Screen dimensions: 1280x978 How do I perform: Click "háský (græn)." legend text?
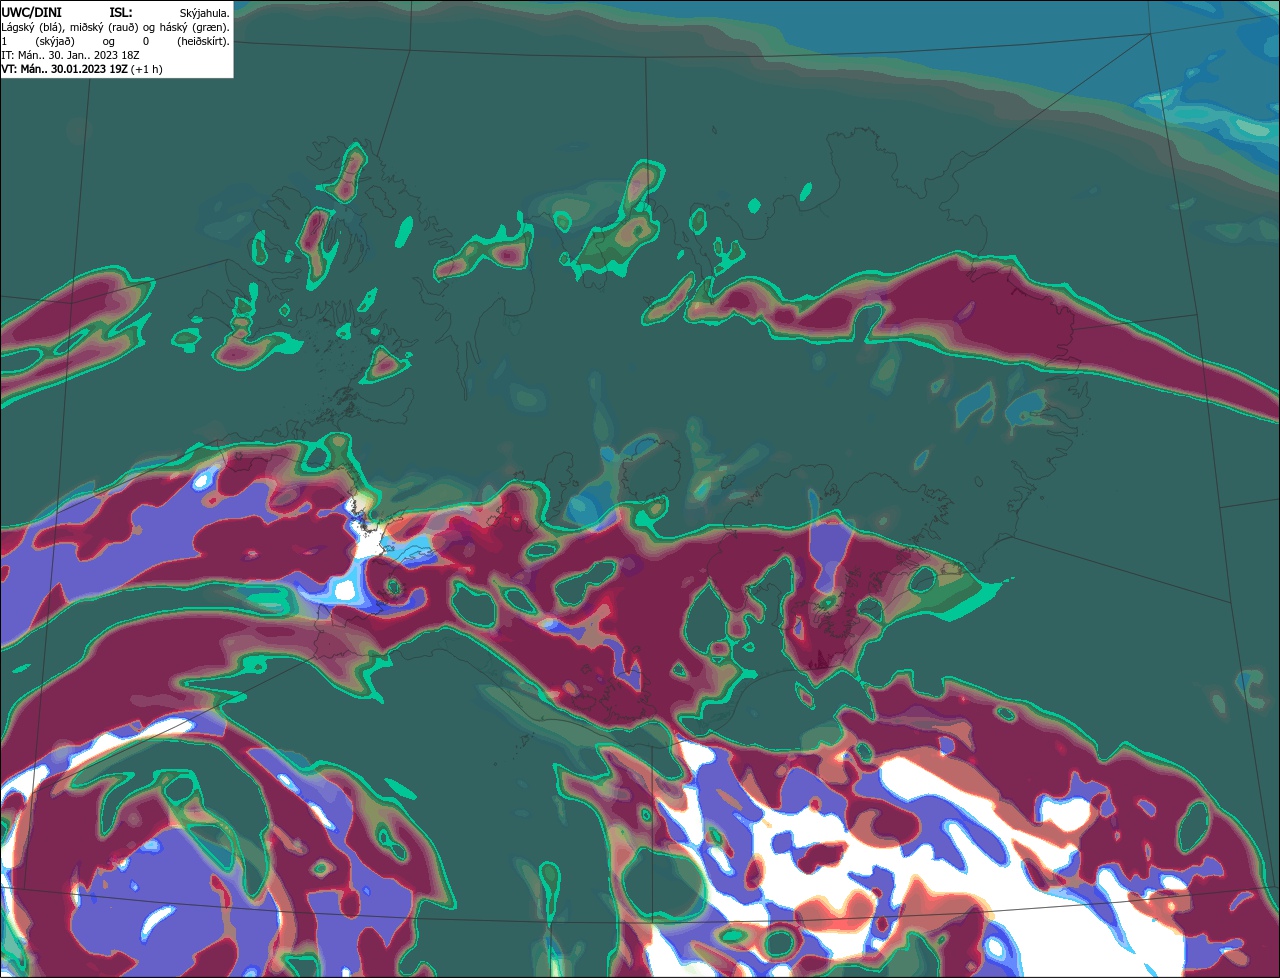pos(196,27)
